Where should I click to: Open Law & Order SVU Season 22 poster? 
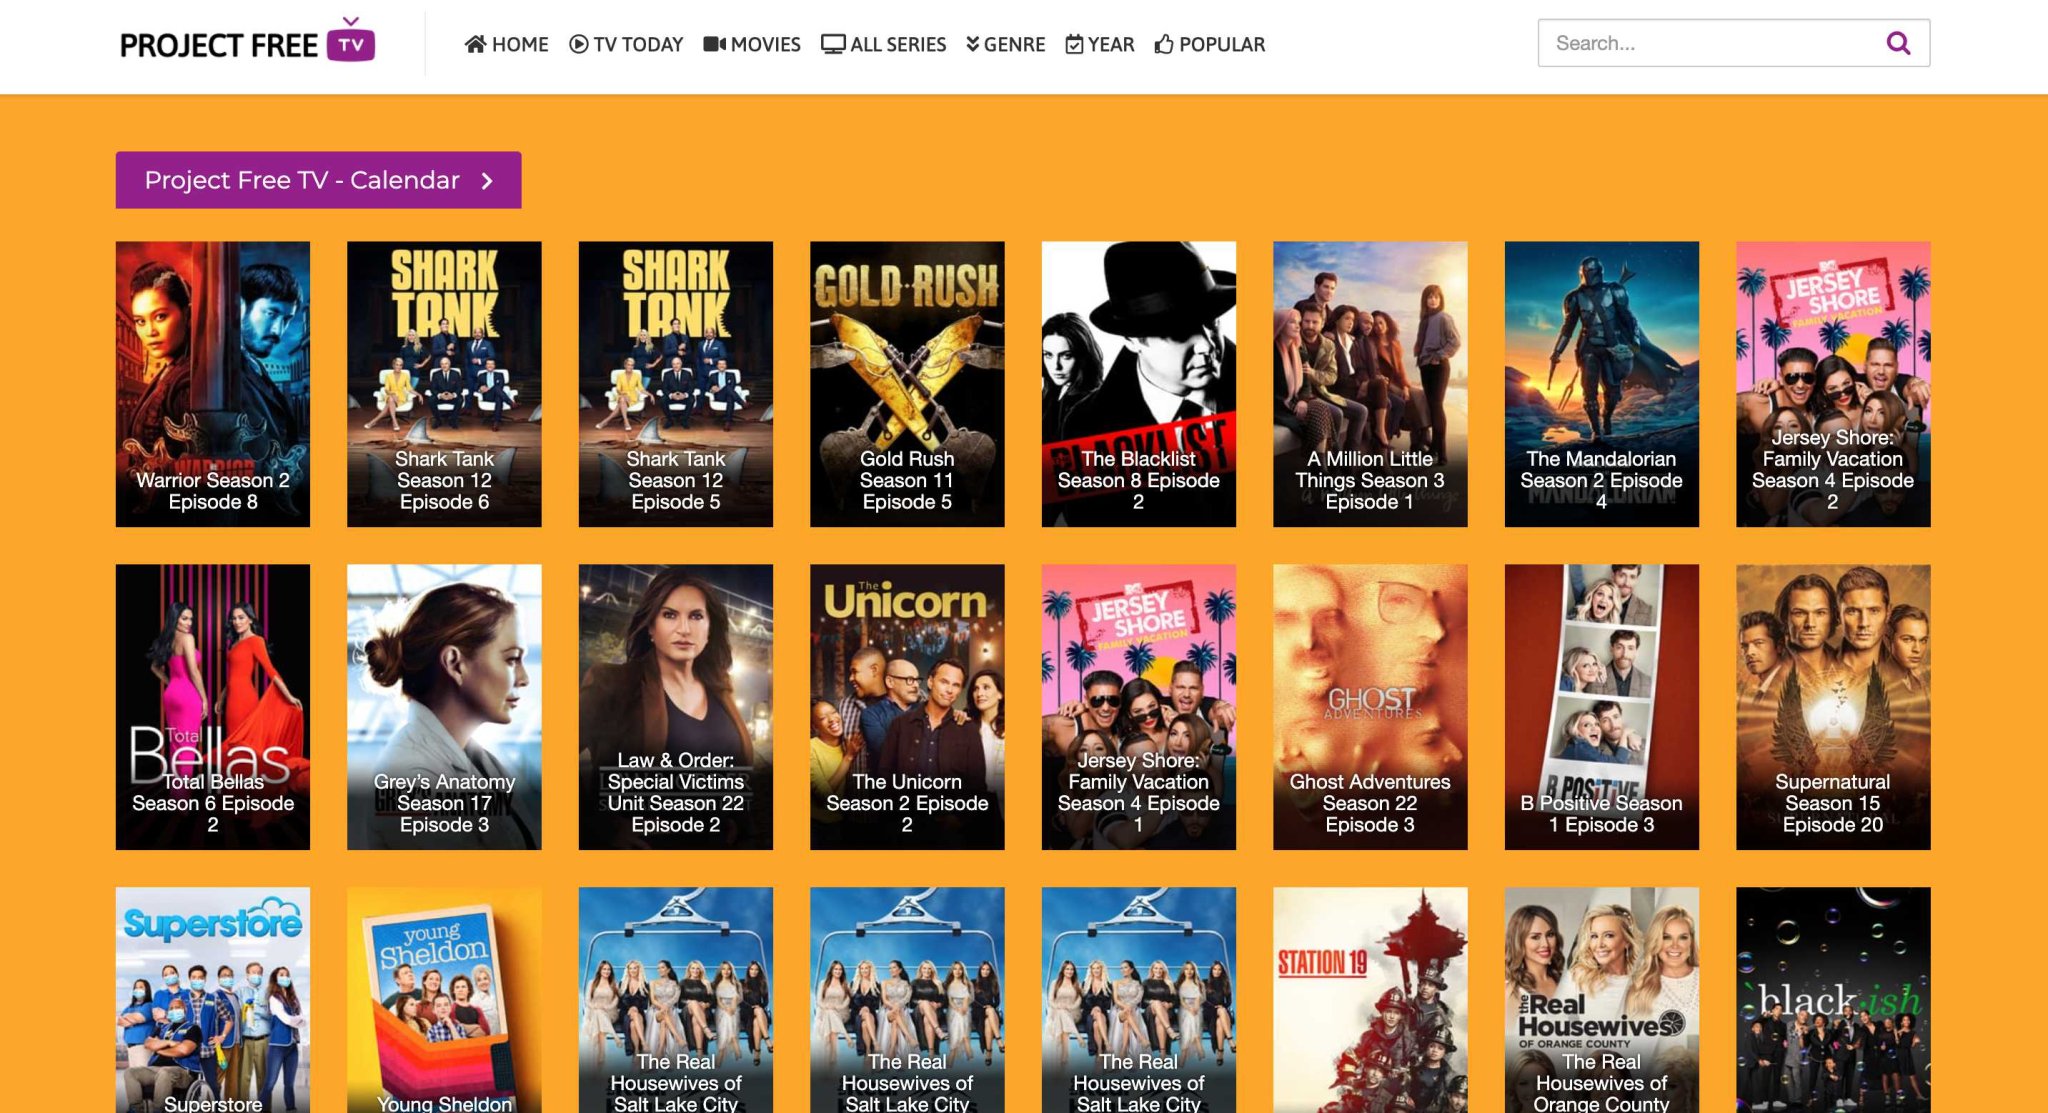coord(676,707)
